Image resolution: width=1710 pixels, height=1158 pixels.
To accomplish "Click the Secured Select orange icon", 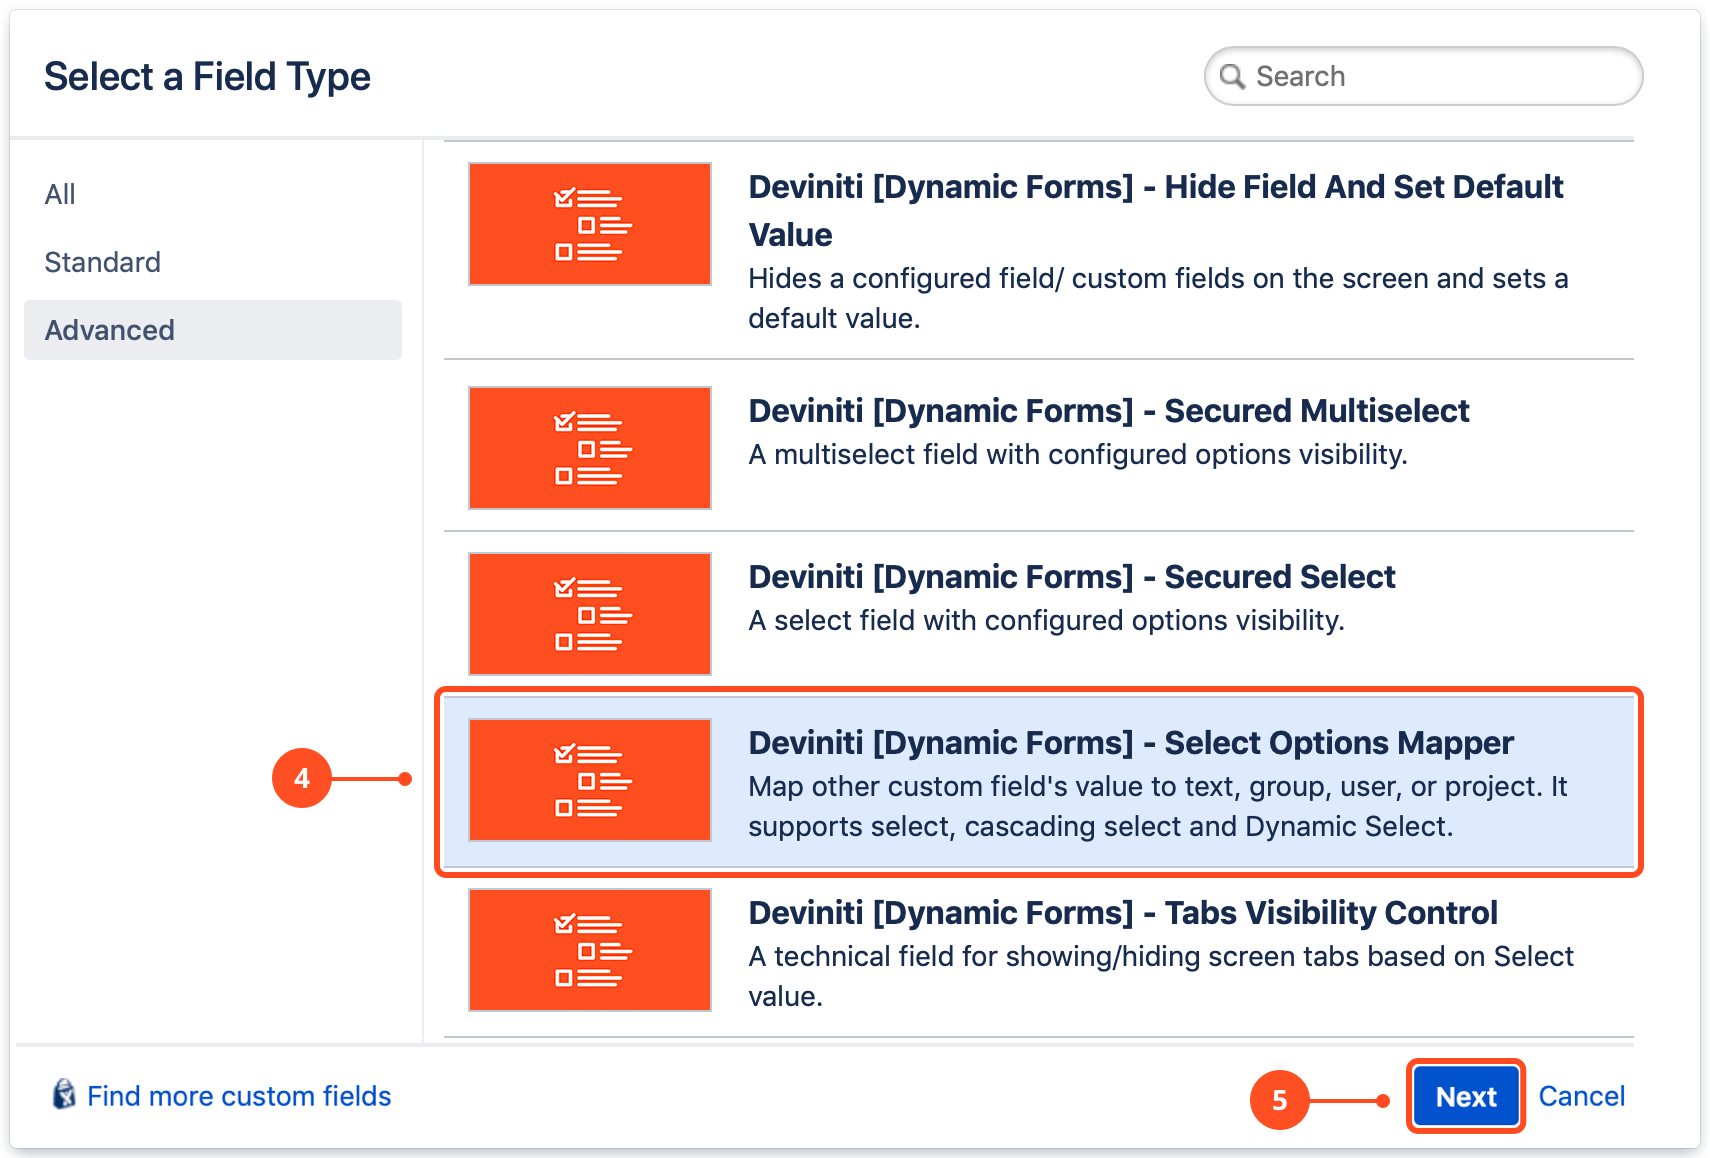I will (589, 614).
